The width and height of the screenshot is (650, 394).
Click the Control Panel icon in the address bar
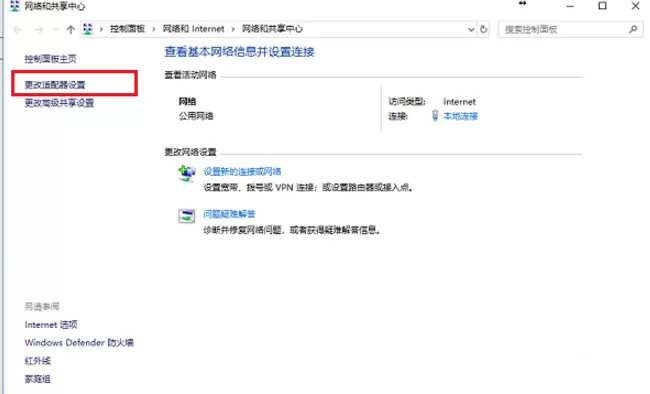[88, 29]
